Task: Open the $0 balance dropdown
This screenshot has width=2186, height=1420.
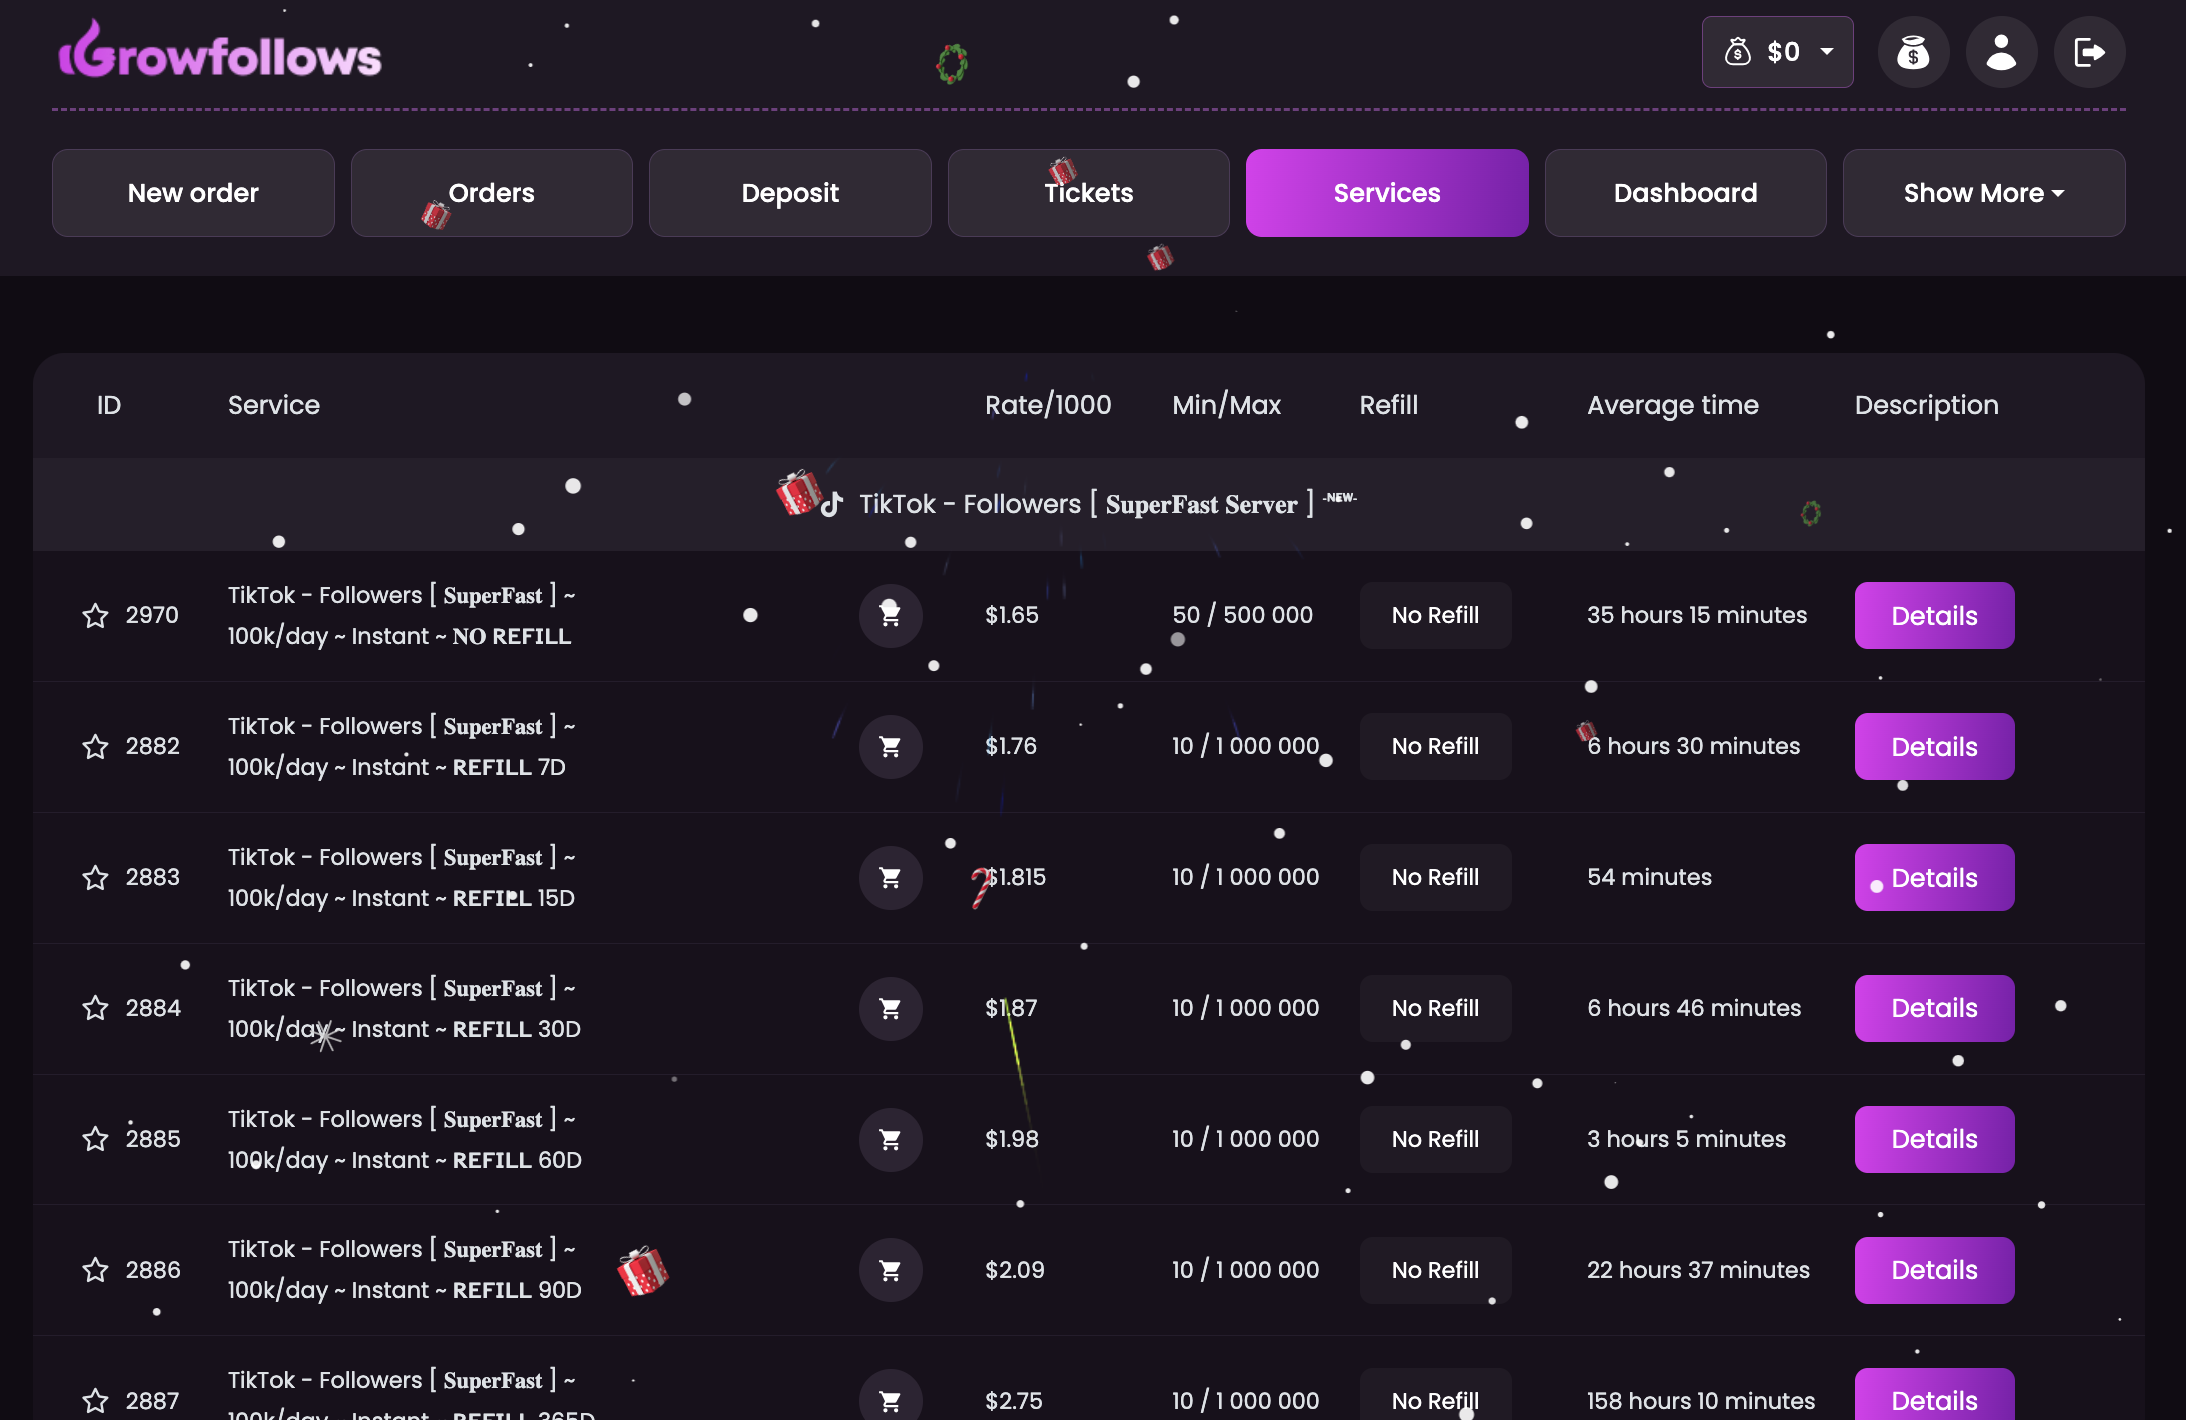Action: (1777, 52)
